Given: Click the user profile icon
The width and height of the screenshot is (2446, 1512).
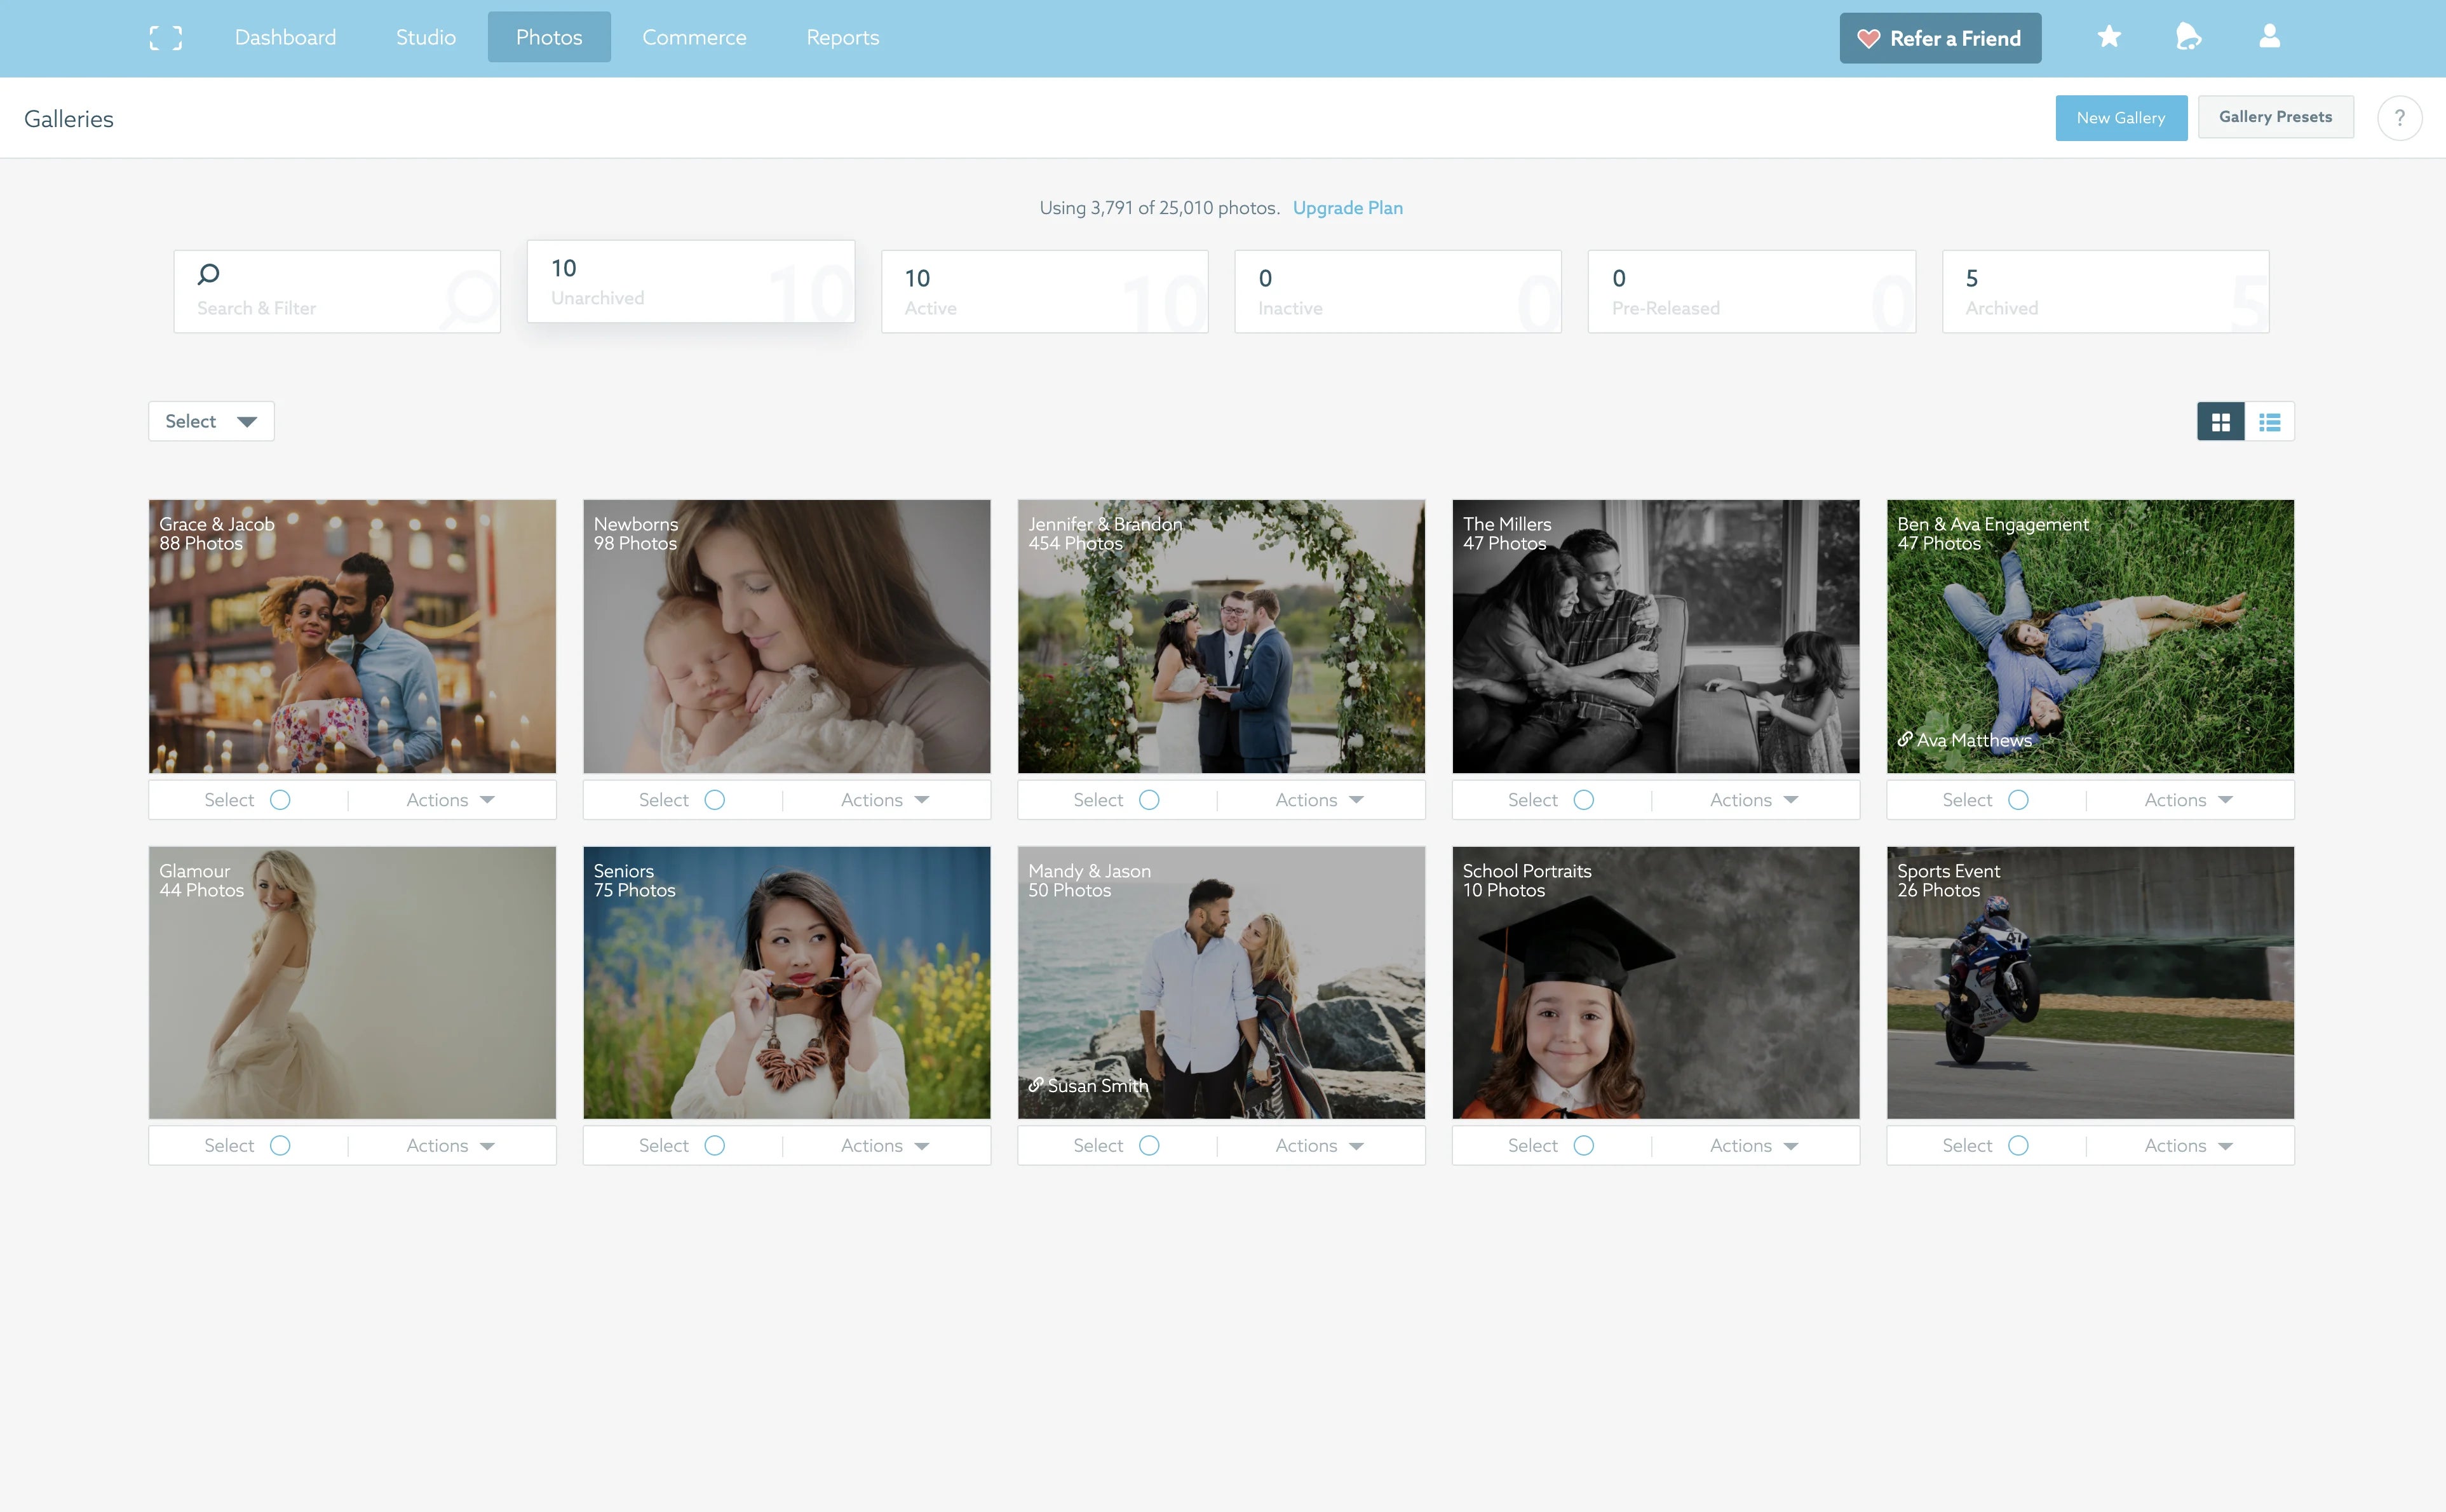Looking at the screenshot, I should (2268, 37).
